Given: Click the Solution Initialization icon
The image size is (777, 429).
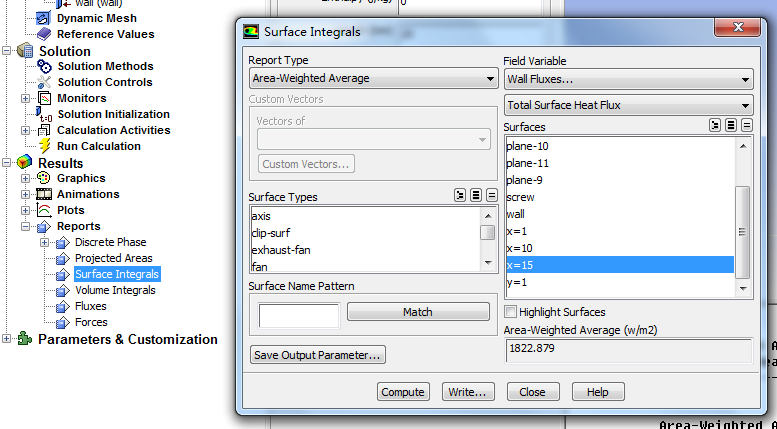Looking at the screenshot, I should pyautogui.click(x=44, y=114).
